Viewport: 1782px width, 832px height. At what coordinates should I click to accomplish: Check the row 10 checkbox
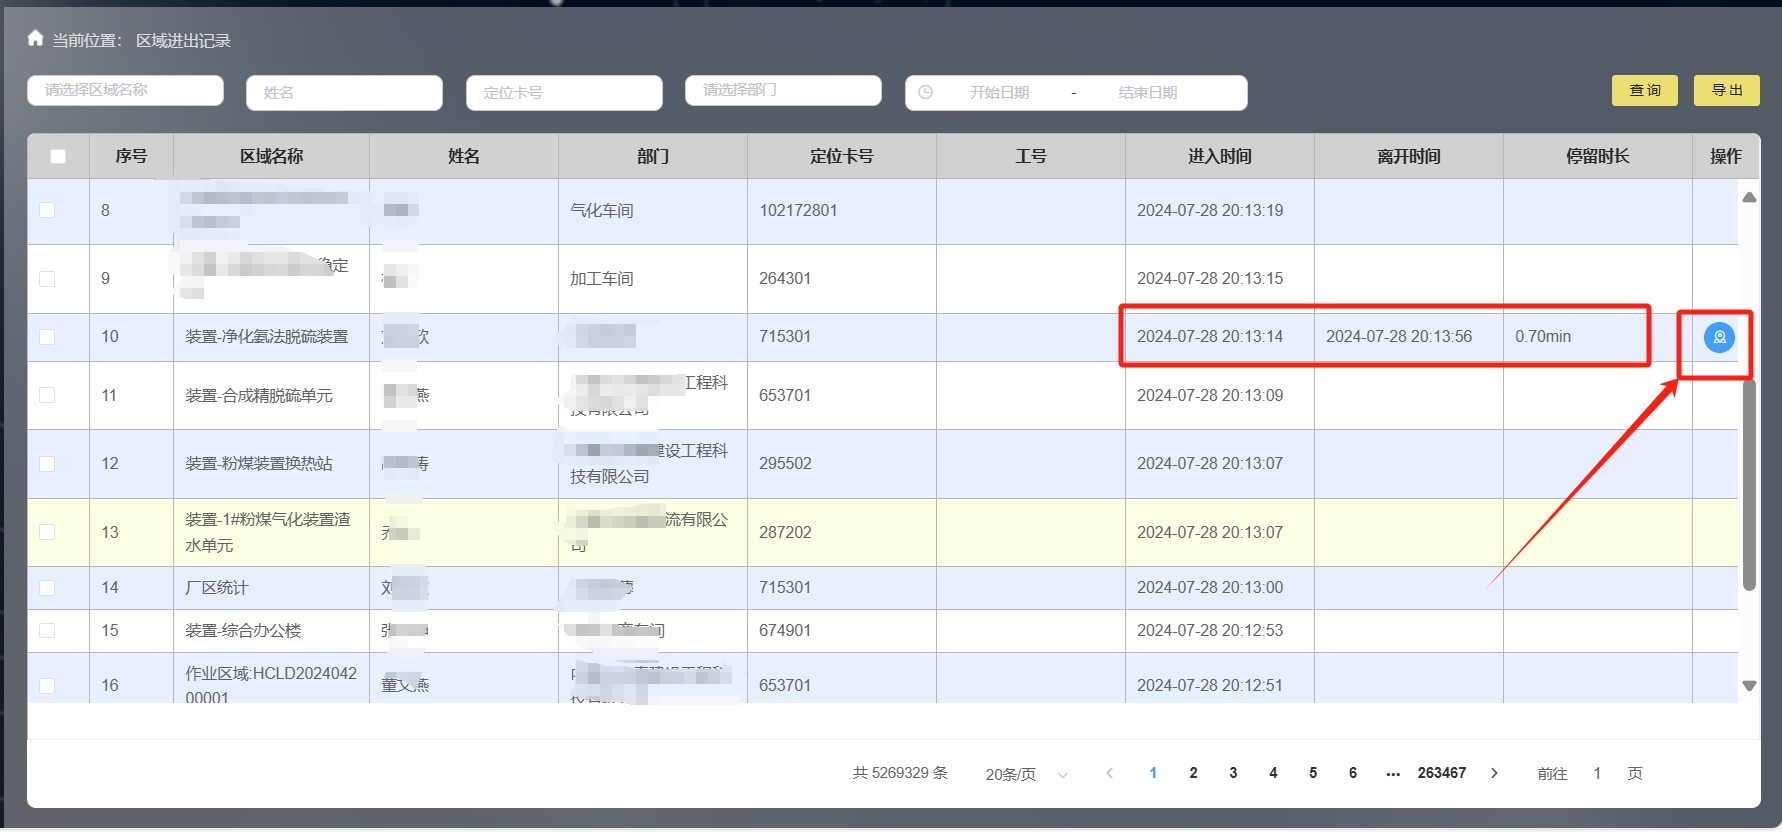47,337
